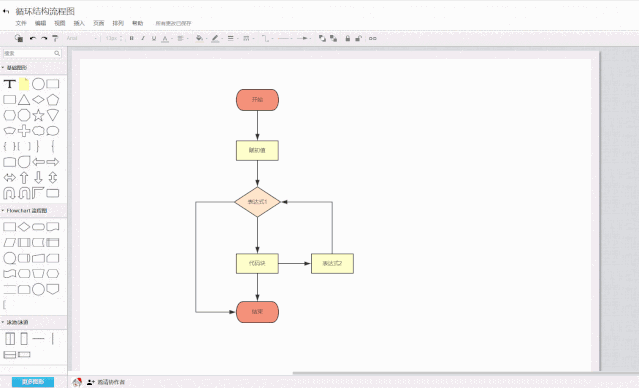Image resolution: width=639 pixels, height=388 pixels.
Task: Select the 代码块 rectangle node
Action: (x=258, y=264)
